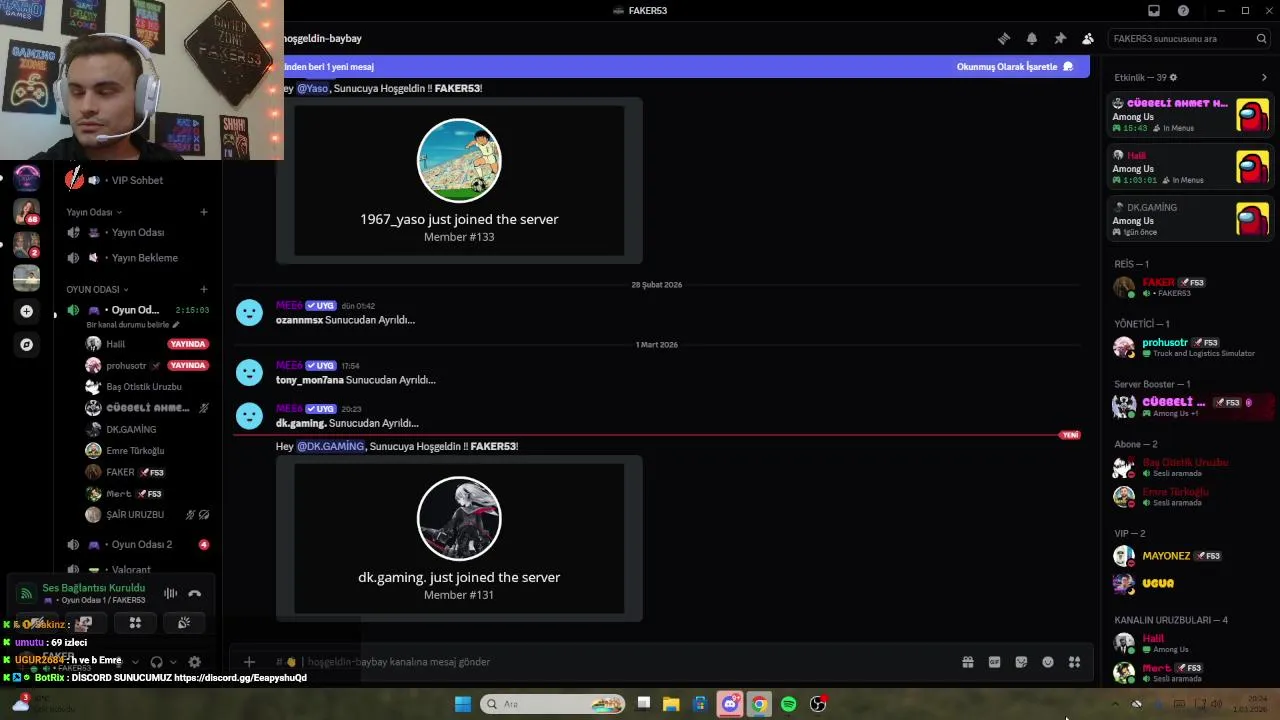Click Windows taskbar search box
The width and height of the screenshot is (1280, 720).
[x=552, y=704]
